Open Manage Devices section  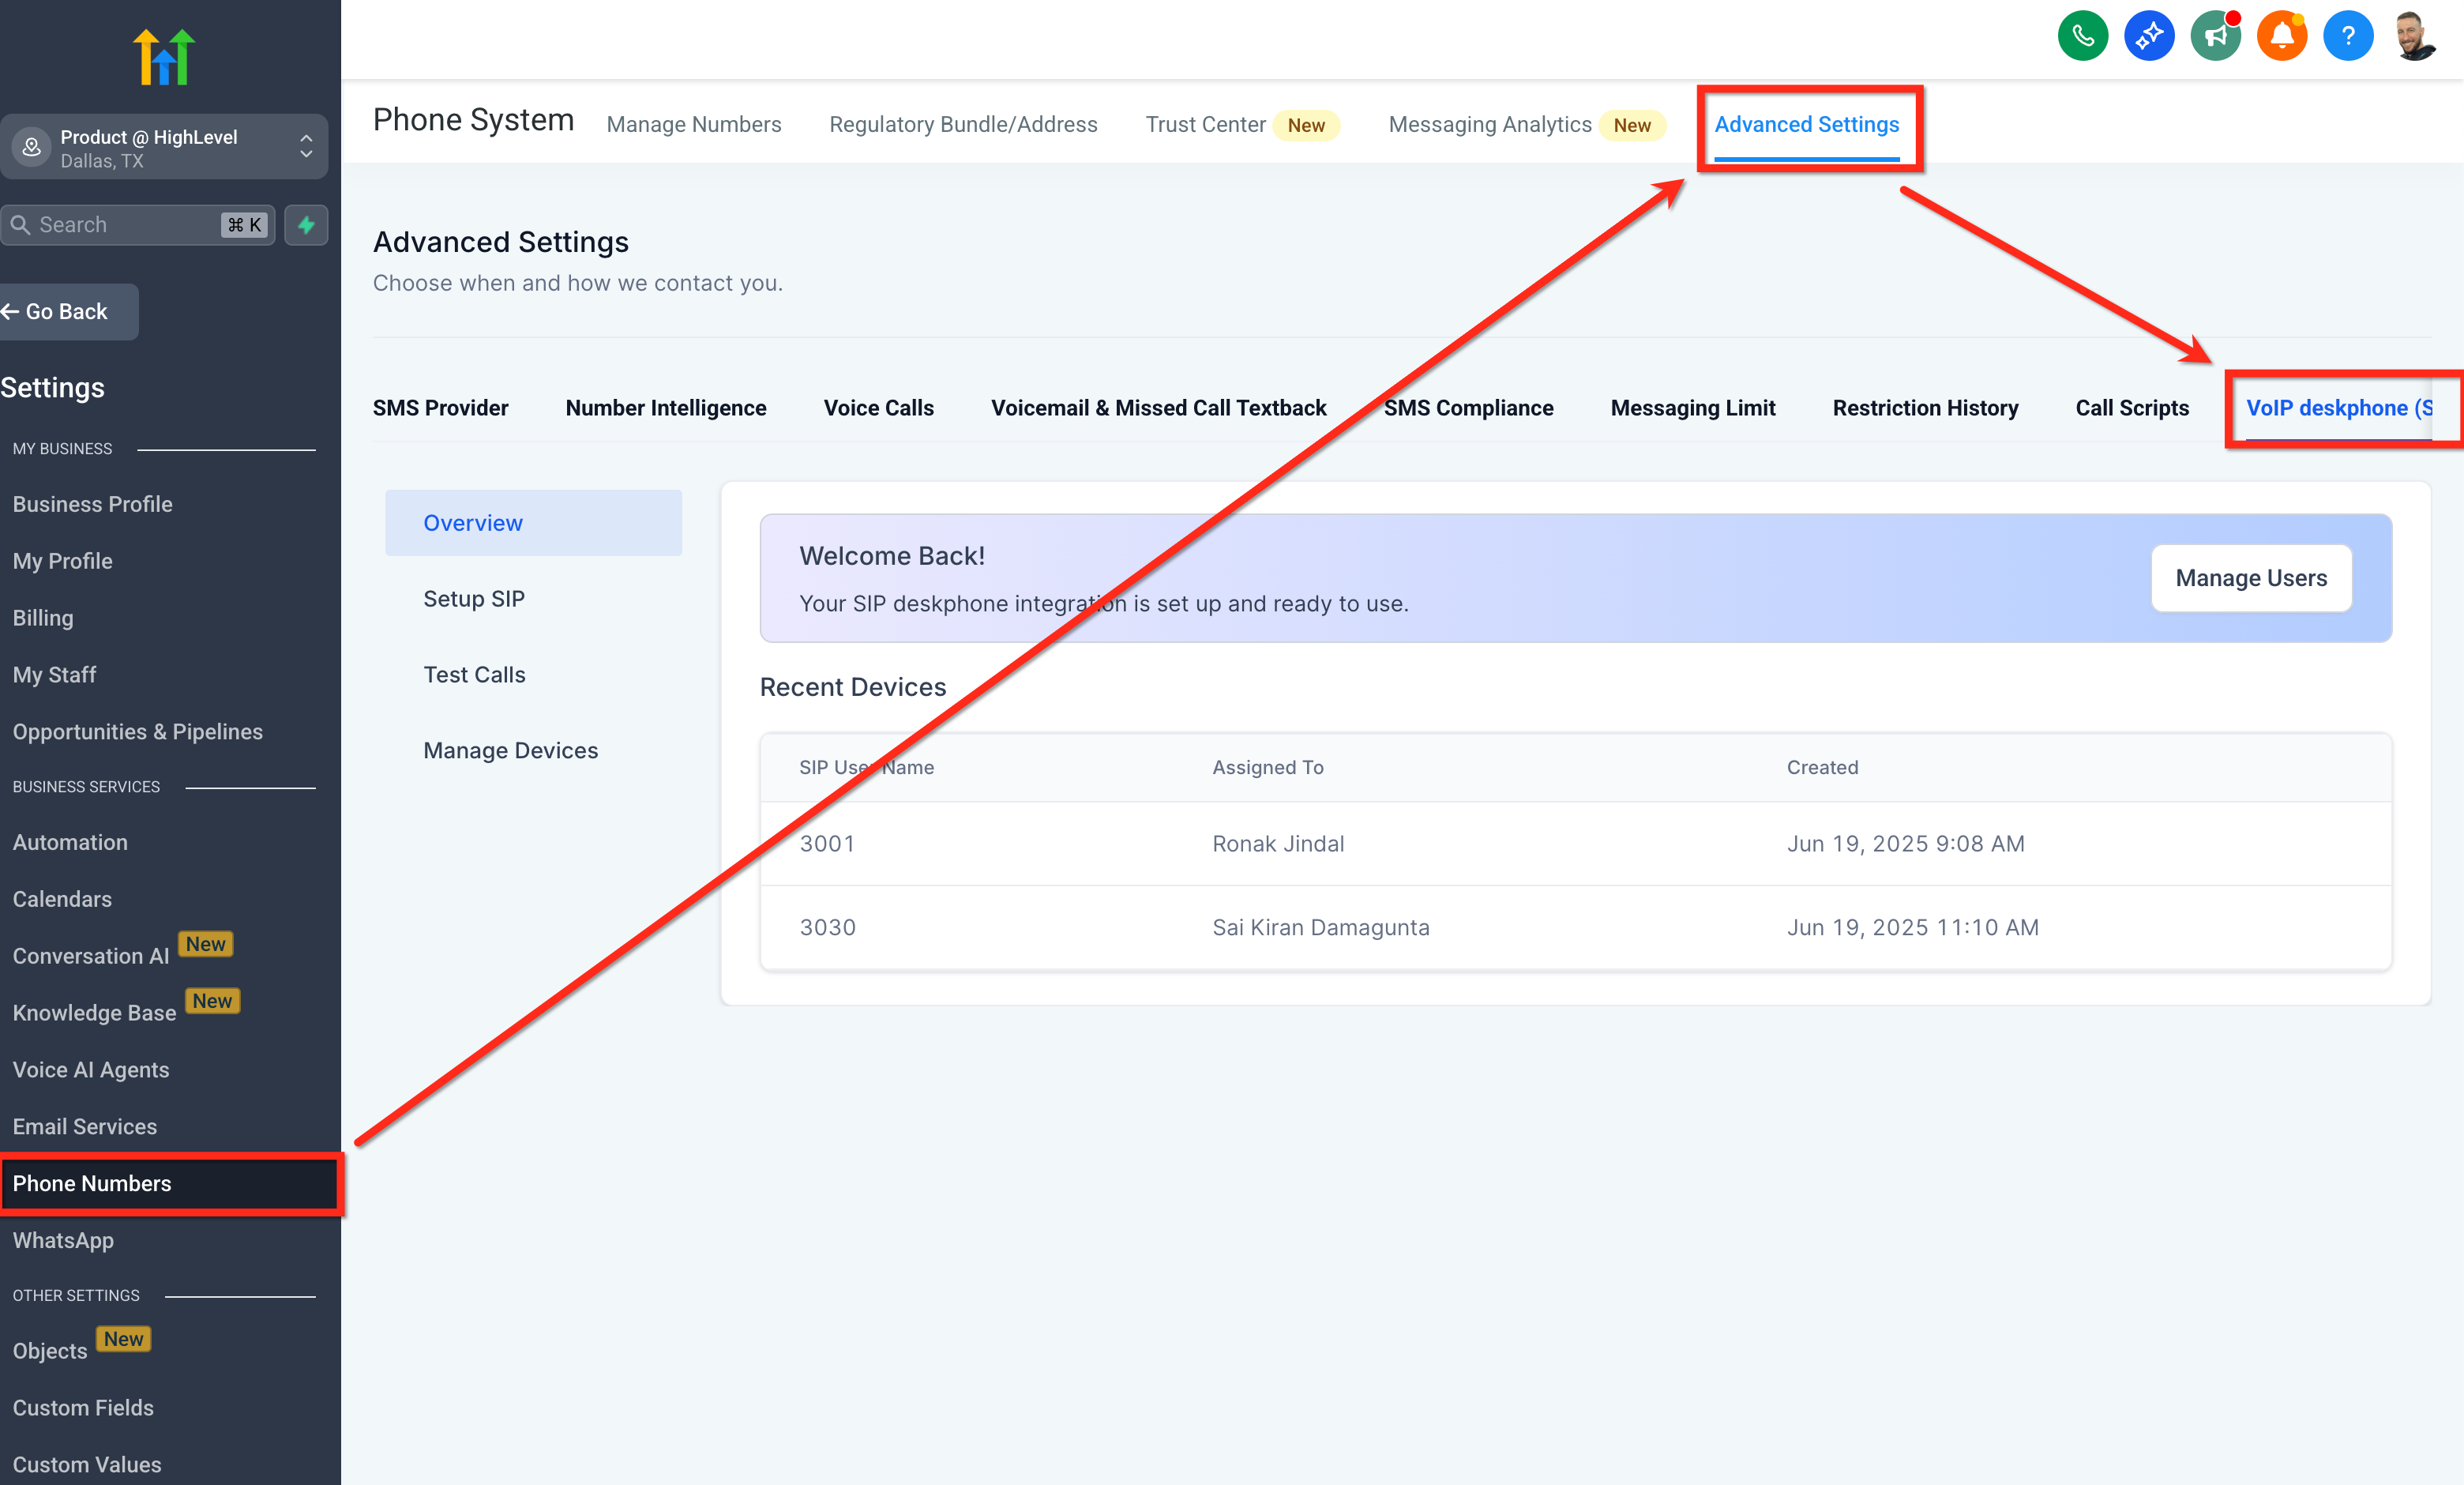click(x=510, y=750)
